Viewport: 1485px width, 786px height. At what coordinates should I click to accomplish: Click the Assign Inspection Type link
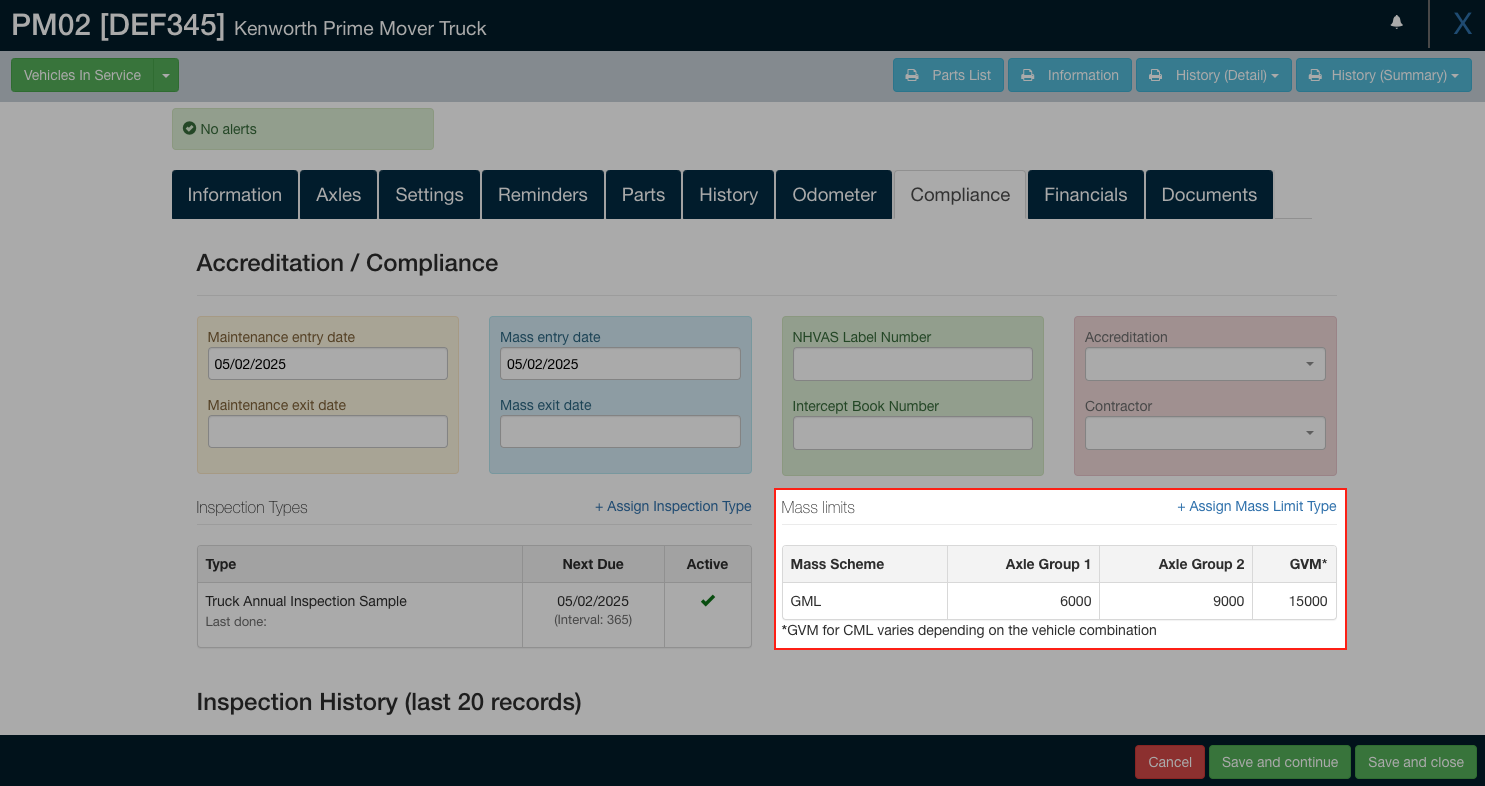(x=673, y=506)
